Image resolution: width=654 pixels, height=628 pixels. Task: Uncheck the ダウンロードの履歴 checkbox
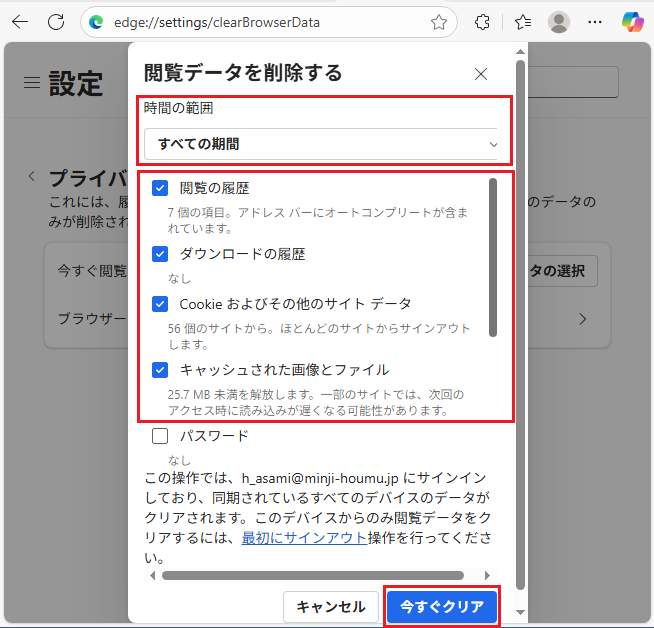pos(160,254)
